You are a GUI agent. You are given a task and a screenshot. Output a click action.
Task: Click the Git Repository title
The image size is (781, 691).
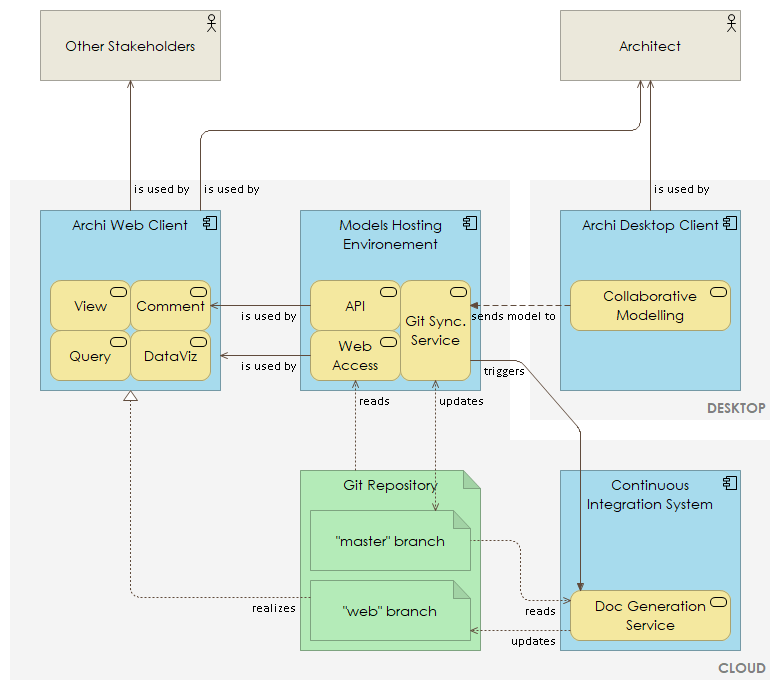click(x=390, y=485)
